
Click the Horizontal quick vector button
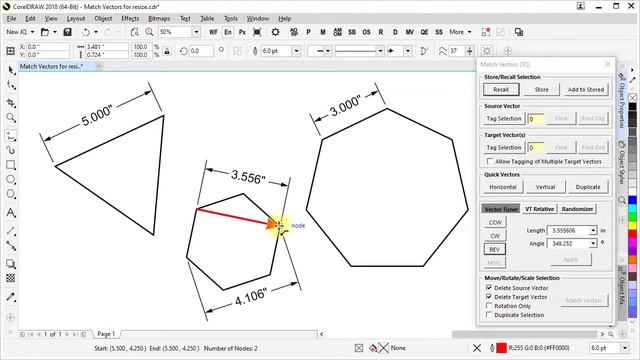point(503,187)
